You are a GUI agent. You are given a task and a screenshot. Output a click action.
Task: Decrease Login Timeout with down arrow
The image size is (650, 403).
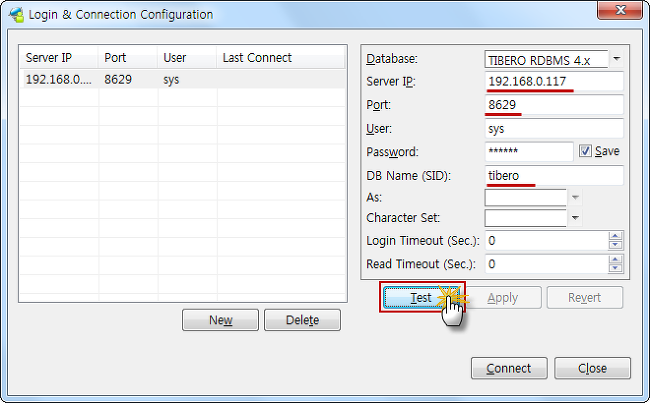[x=615, y=245]
